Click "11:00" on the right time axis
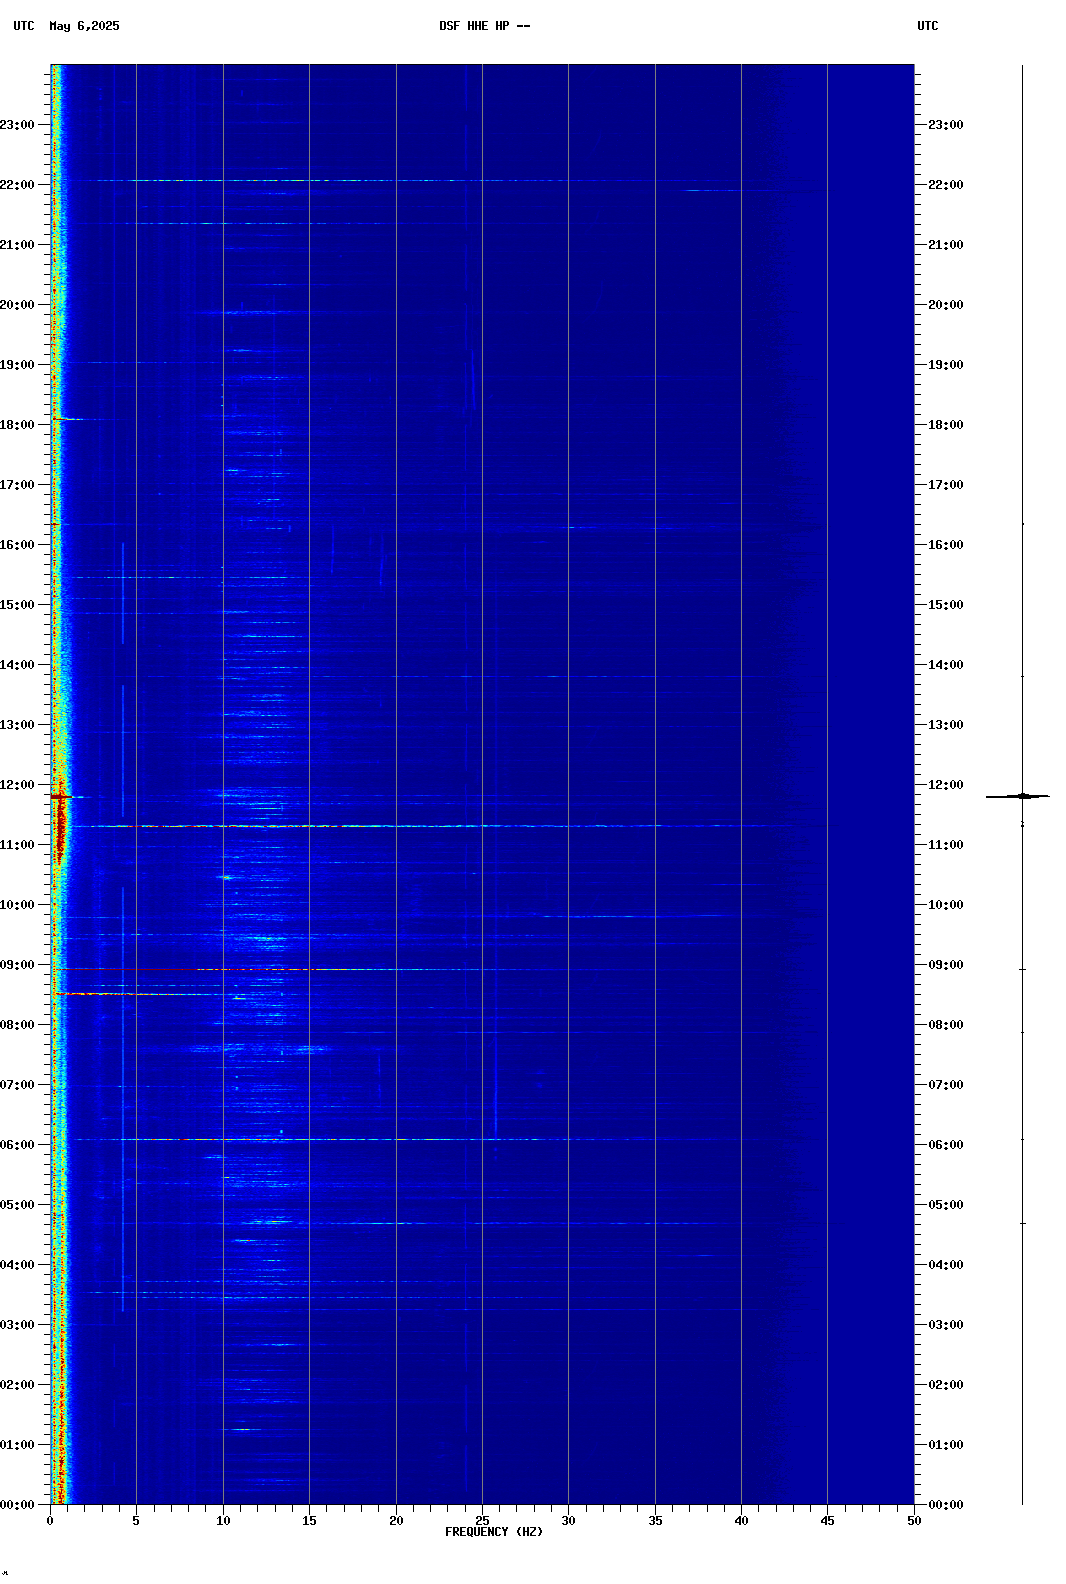1066x1584 pixels. [x=946, y=845]
